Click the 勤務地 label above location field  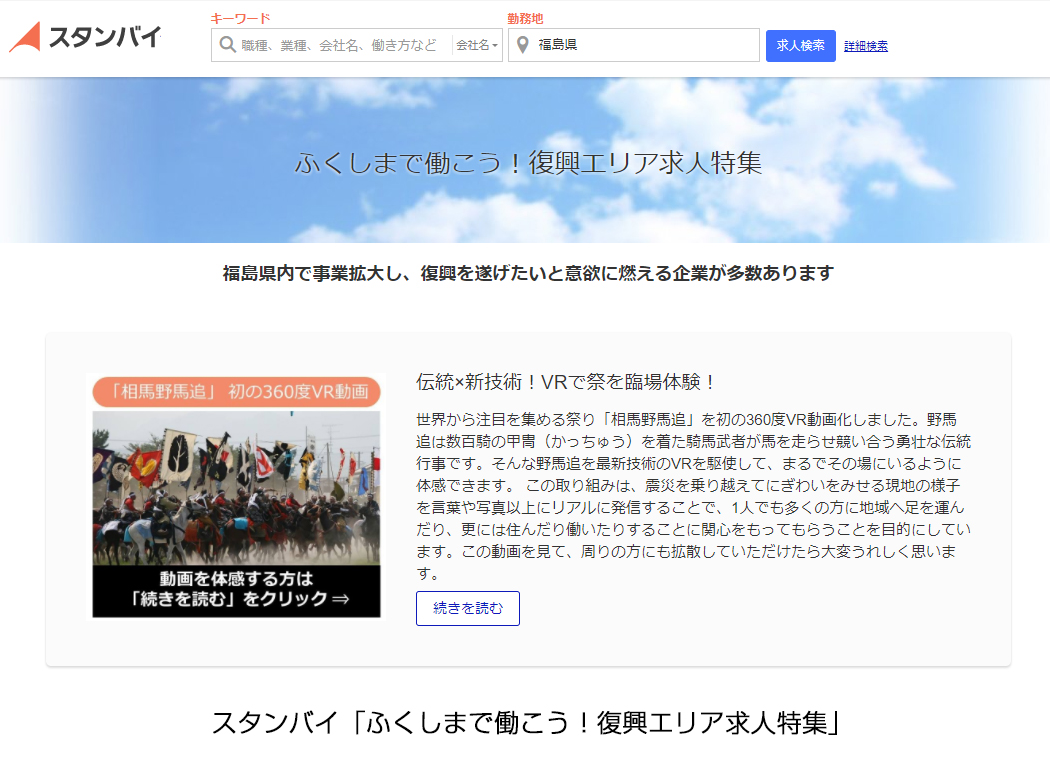click(525, 18)
